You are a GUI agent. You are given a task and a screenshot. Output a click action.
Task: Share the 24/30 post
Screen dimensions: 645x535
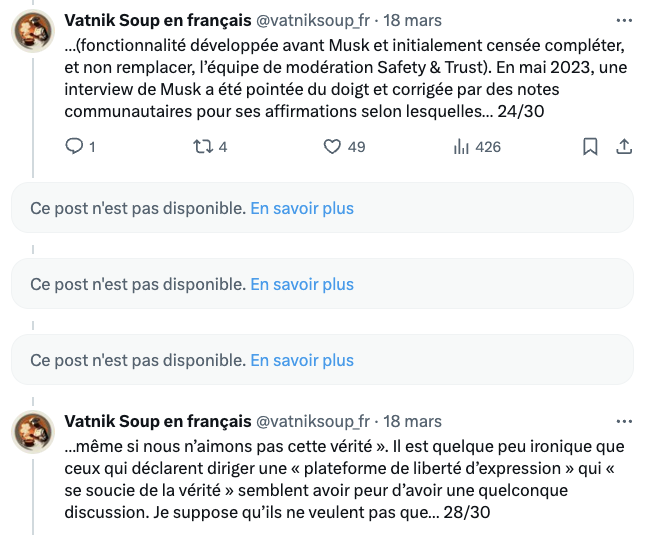pos(624,146)
